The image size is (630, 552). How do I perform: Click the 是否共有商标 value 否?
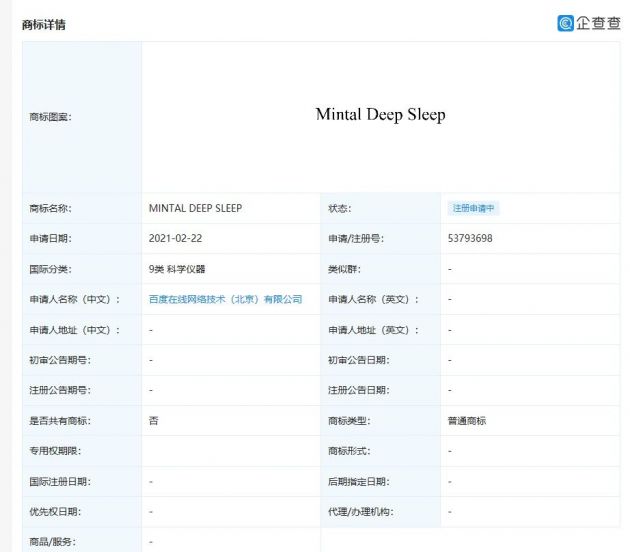tap(153, 421)
